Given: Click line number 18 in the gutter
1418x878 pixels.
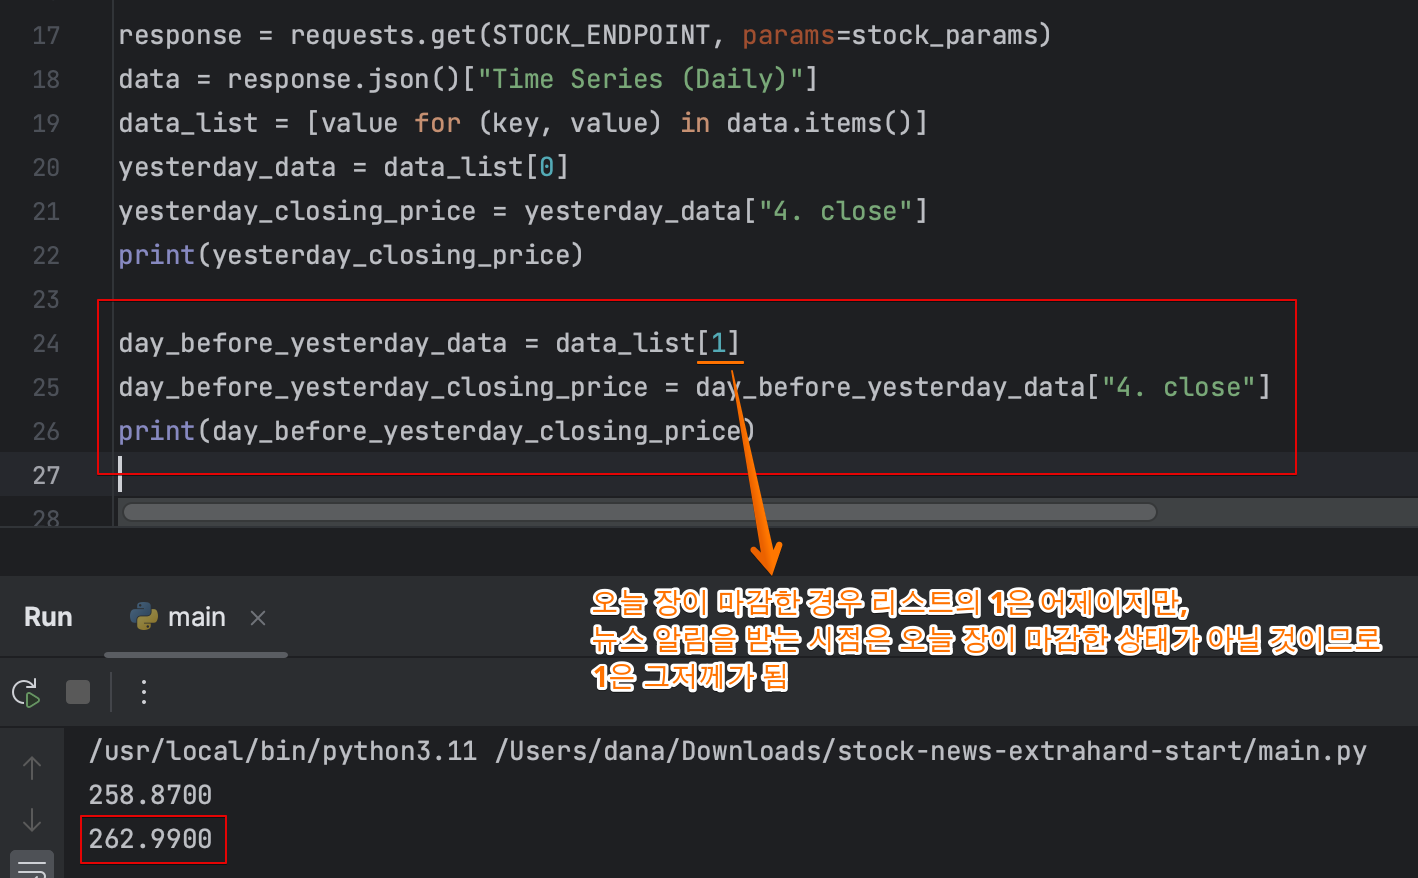Looking at the screenshot, I should pyautogui.click(x=46, y=80).
